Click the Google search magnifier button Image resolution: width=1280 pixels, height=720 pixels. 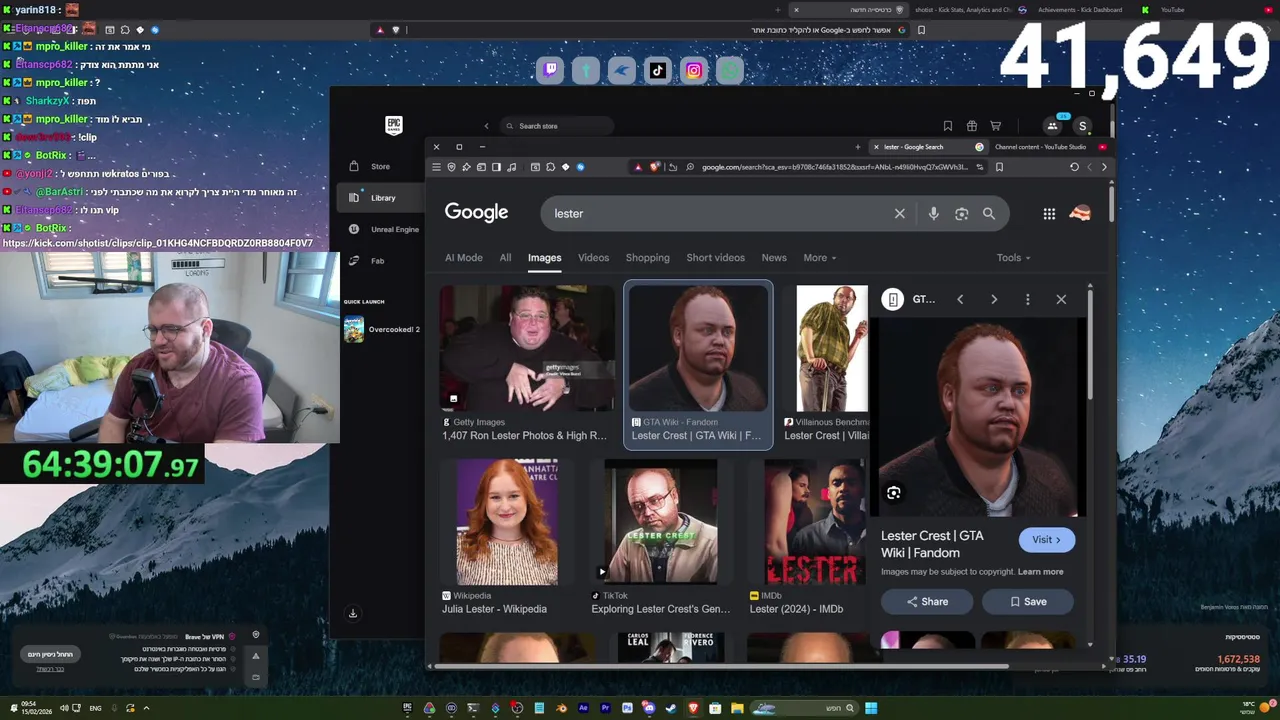988,213
